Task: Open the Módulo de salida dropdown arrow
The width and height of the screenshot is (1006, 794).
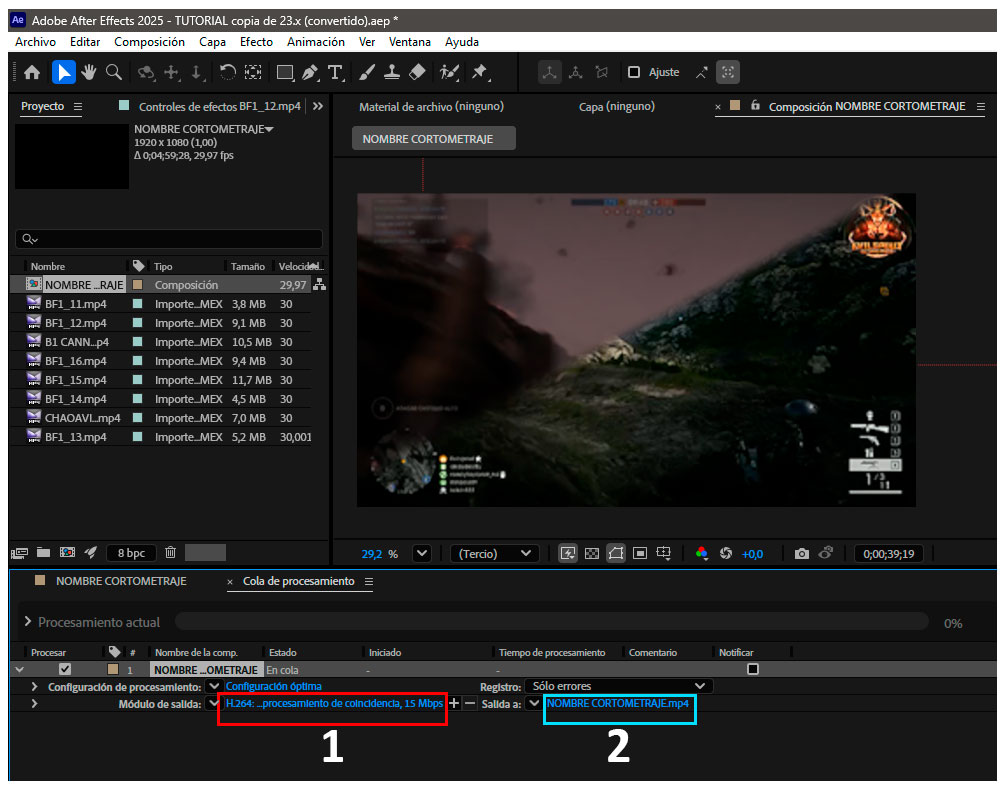Action: 214,704
